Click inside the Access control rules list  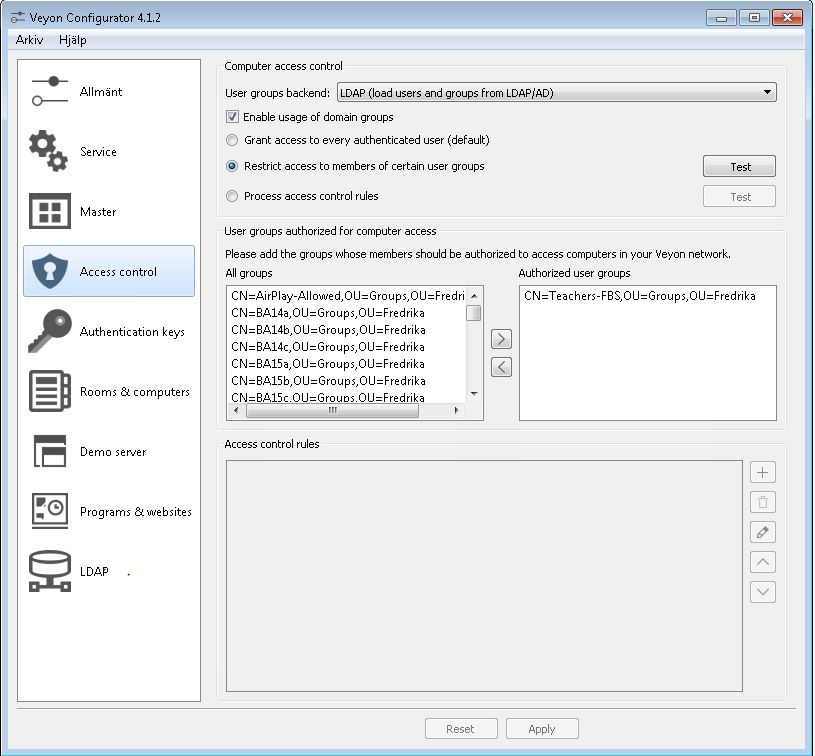[x=484, y=576]
